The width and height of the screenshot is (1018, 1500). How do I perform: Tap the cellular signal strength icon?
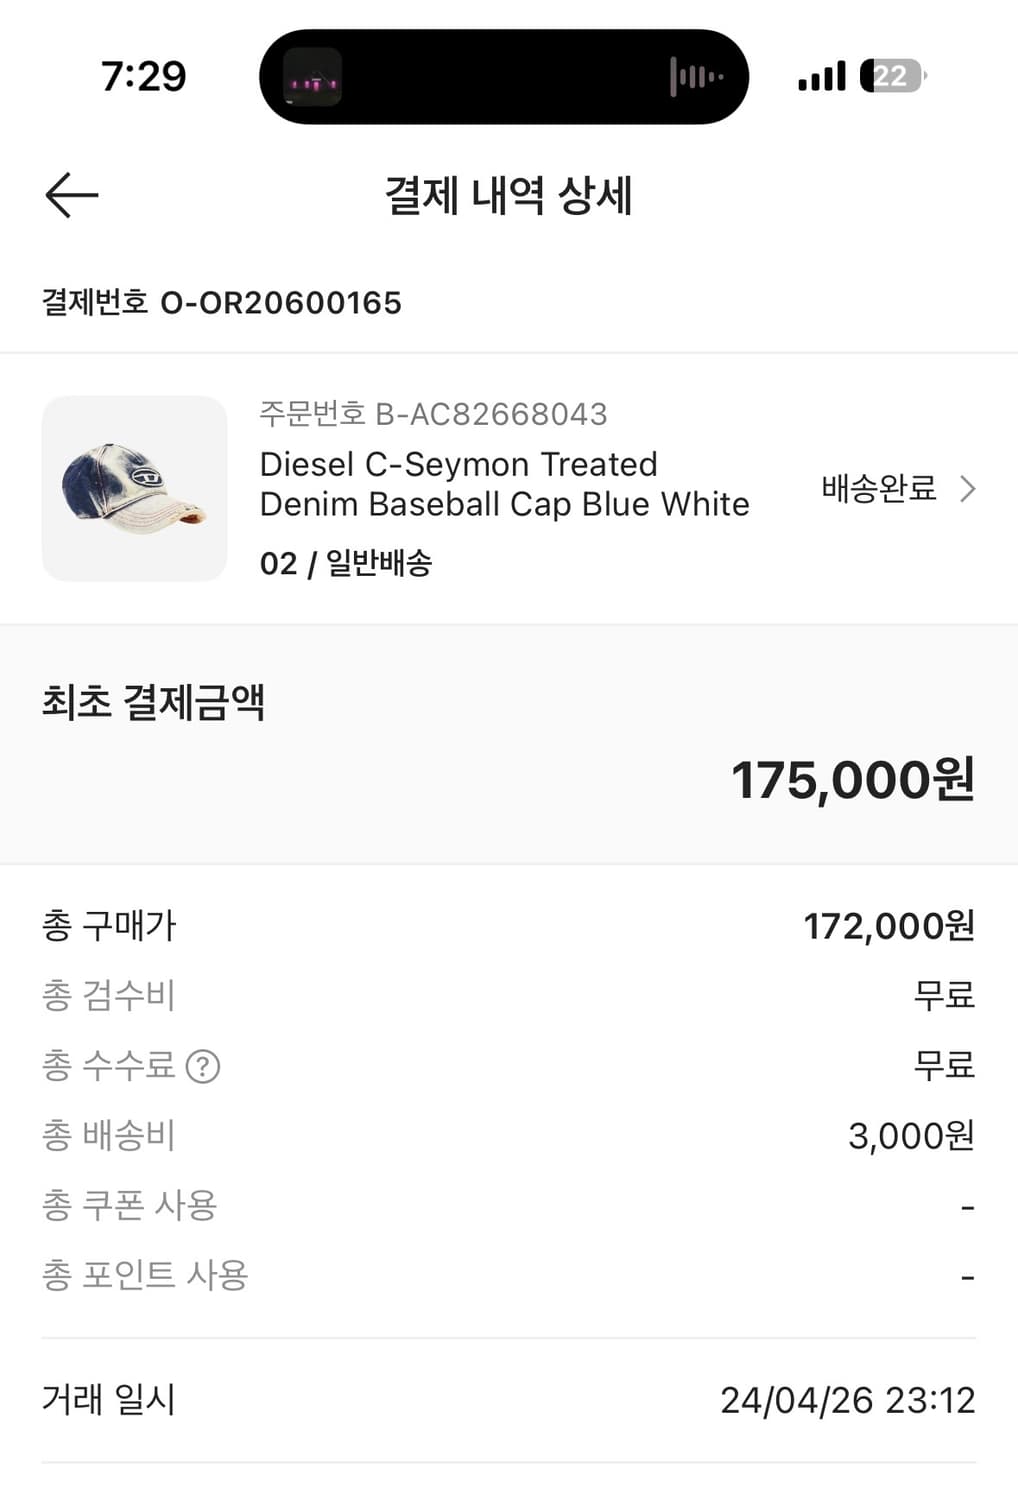pyautogui.click(x=821, y=77)
